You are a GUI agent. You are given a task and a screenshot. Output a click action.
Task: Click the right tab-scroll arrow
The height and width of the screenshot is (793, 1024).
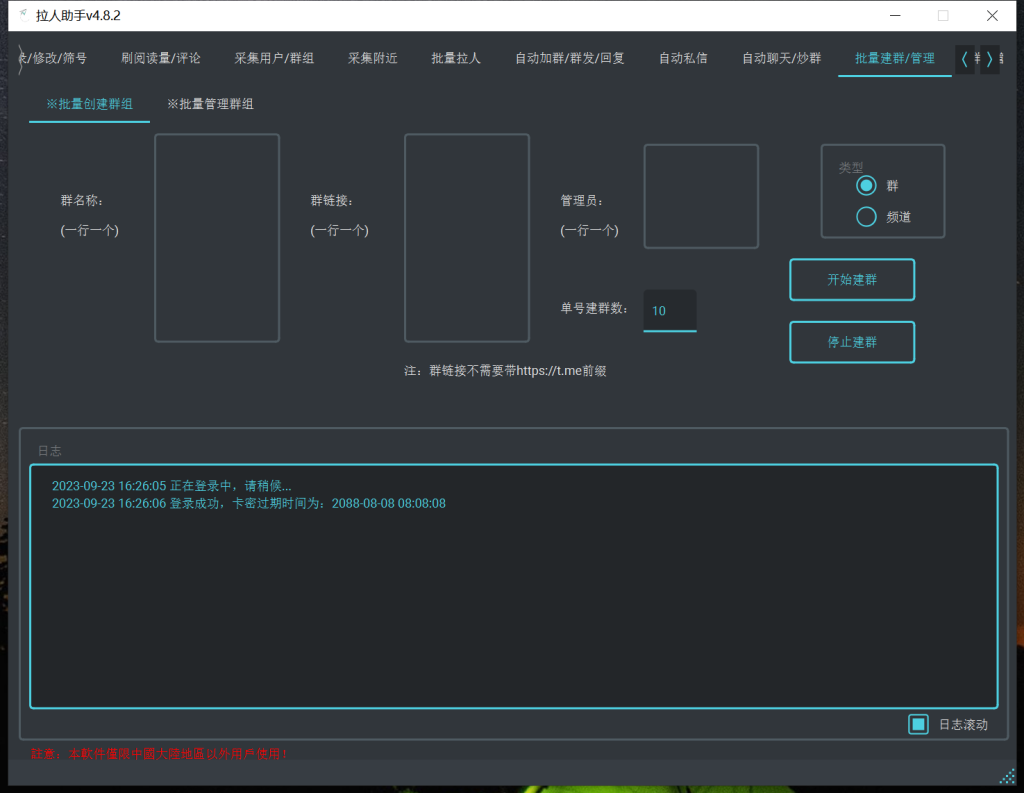(x=989, y=59)
